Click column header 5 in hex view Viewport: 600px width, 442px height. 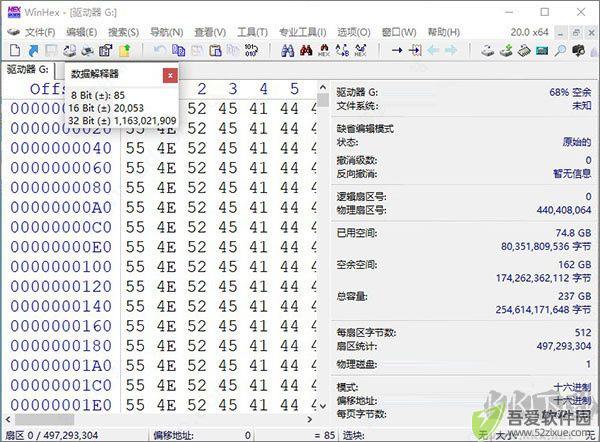(294, 89)
